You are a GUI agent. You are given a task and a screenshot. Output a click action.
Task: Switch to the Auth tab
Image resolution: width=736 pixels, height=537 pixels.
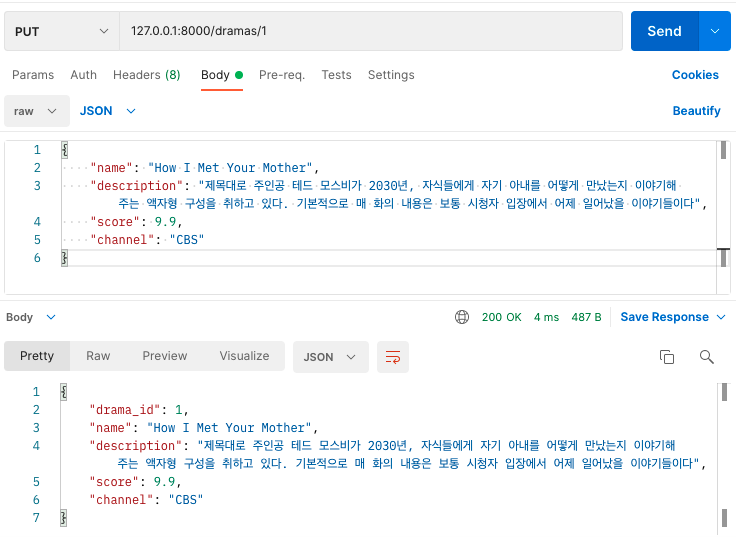[x=84, y=75]
